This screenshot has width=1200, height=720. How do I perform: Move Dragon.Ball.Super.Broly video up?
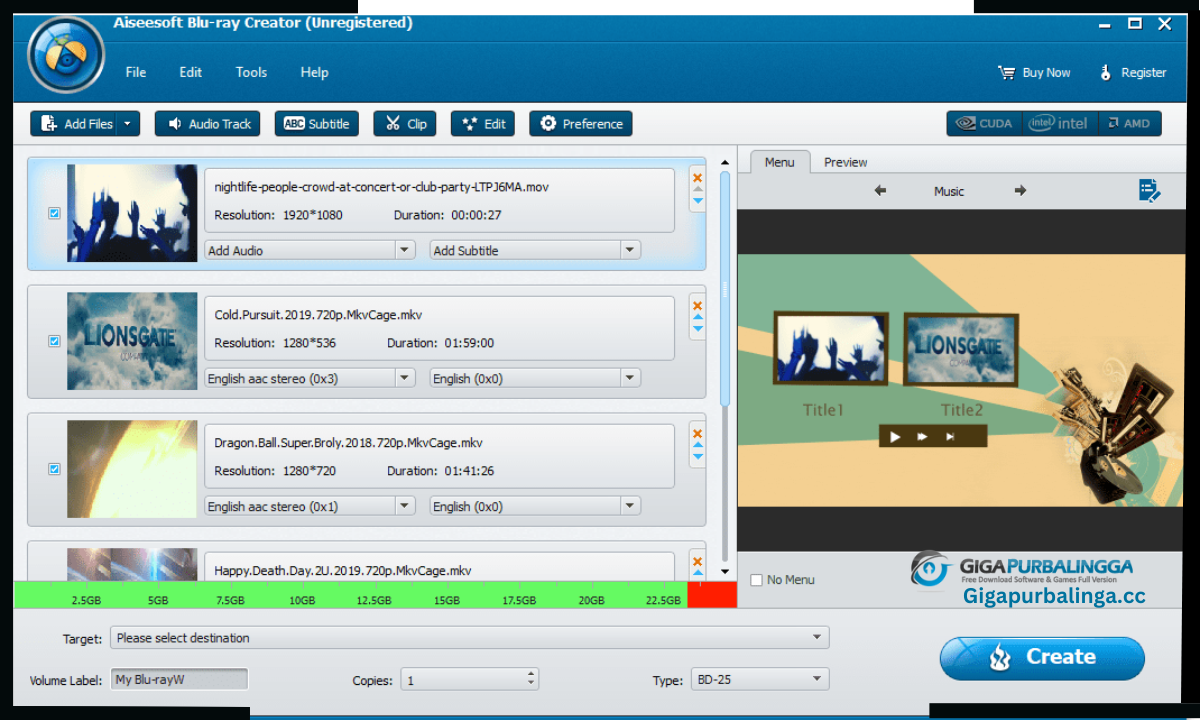point(698,447)
